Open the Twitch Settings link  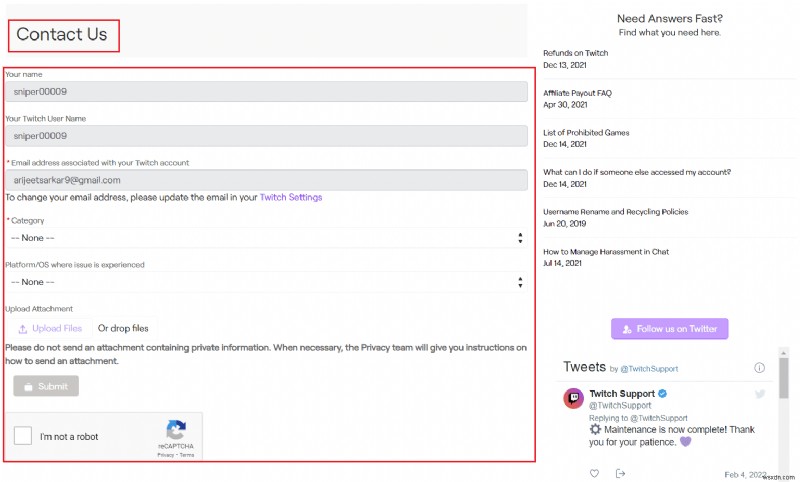coord(291,197)
